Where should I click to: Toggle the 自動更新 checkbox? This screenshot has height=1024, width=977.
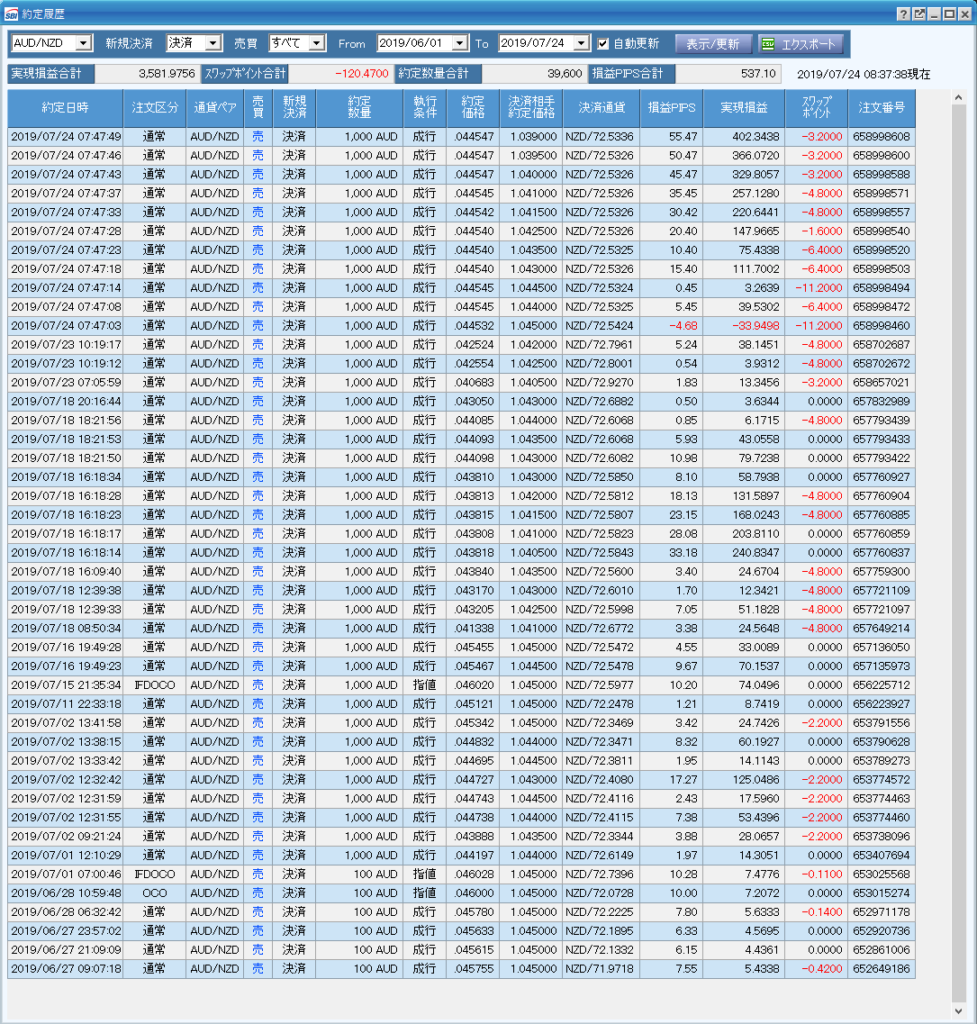[x=603, y=43]
